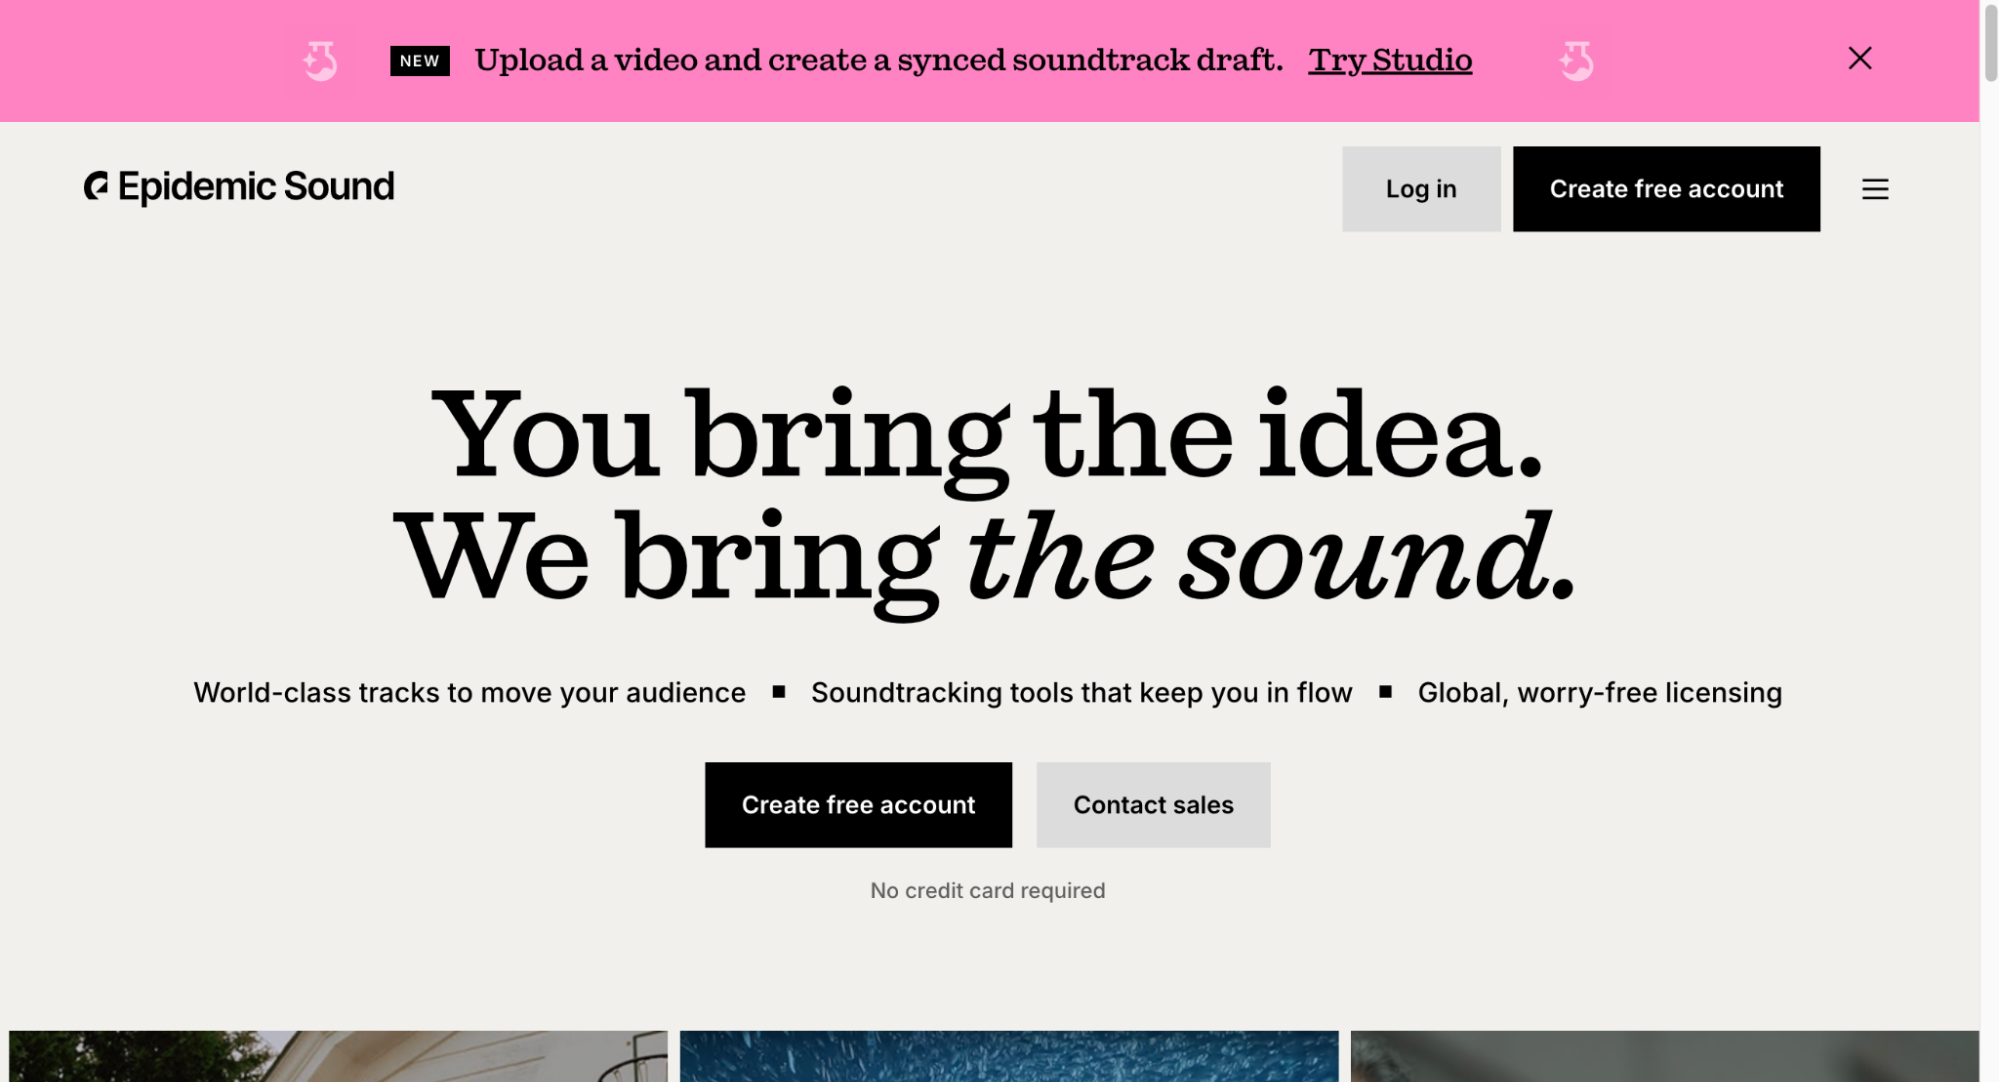Click the Epidemic Sound logo icon

click(x=96, y=187)
